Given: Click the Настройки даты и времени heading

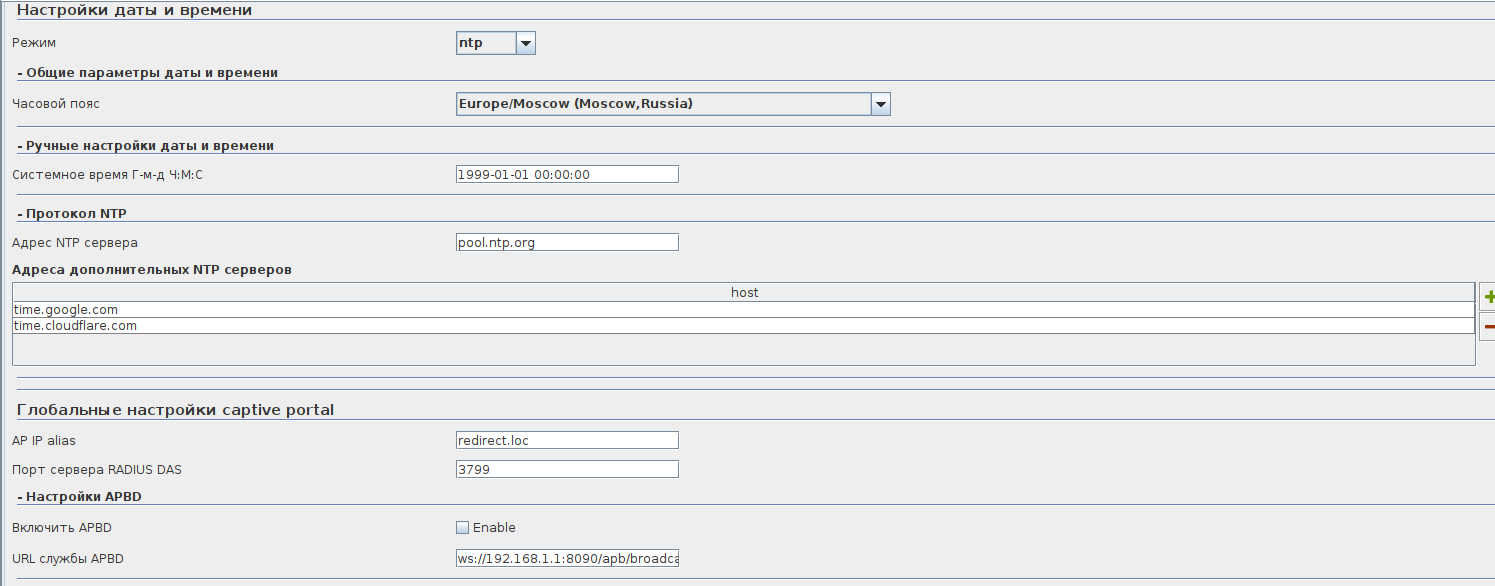Looking at the screenshot, I should point(135,11).
